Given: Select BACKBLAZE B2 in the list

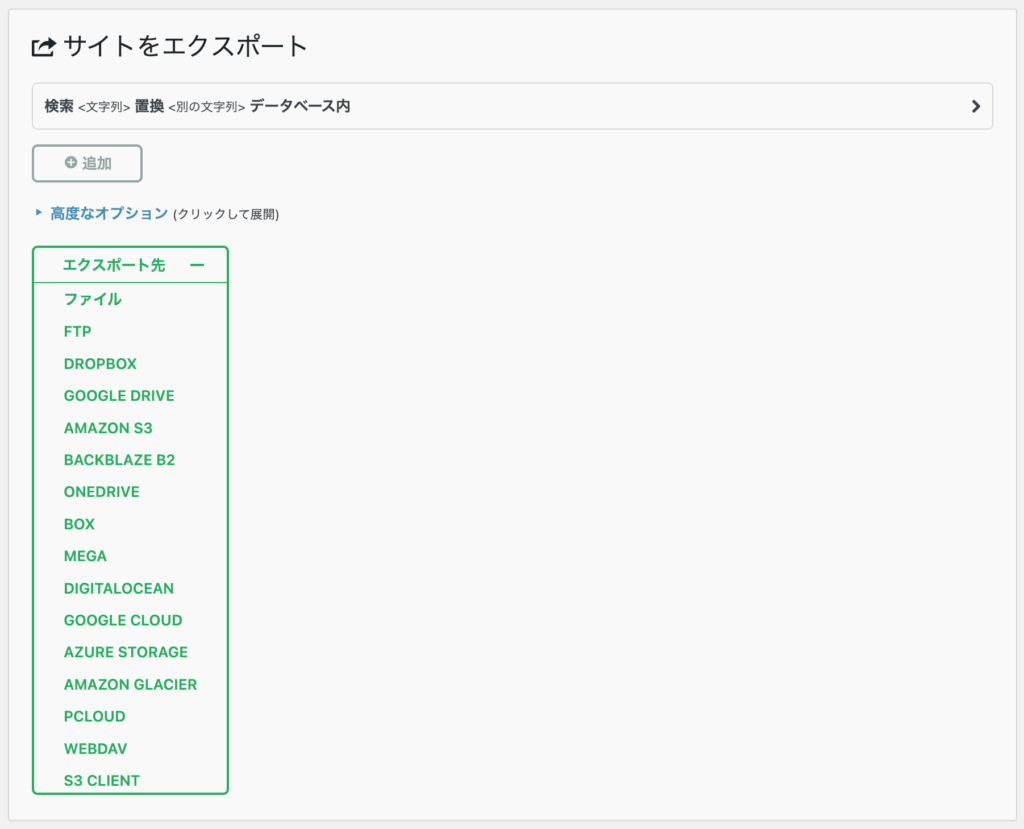Looking at the screenshot, I should (119, 460).
